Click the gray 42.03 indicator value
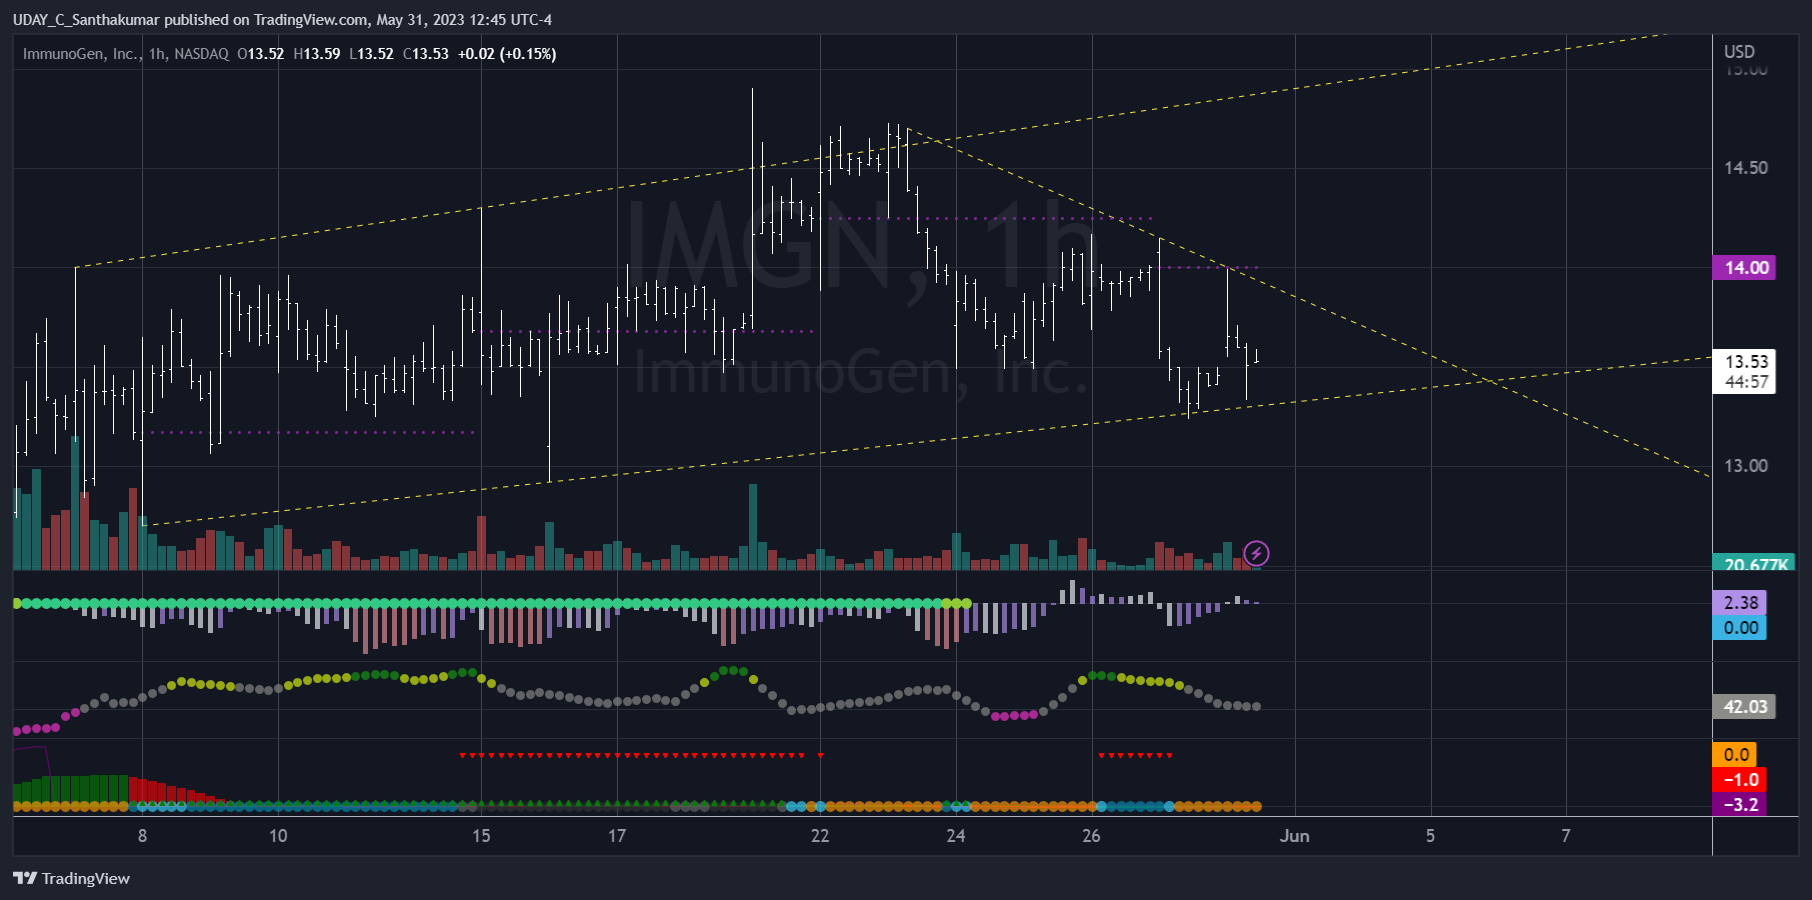1812x900 pixels. (x=1745, y=707)
